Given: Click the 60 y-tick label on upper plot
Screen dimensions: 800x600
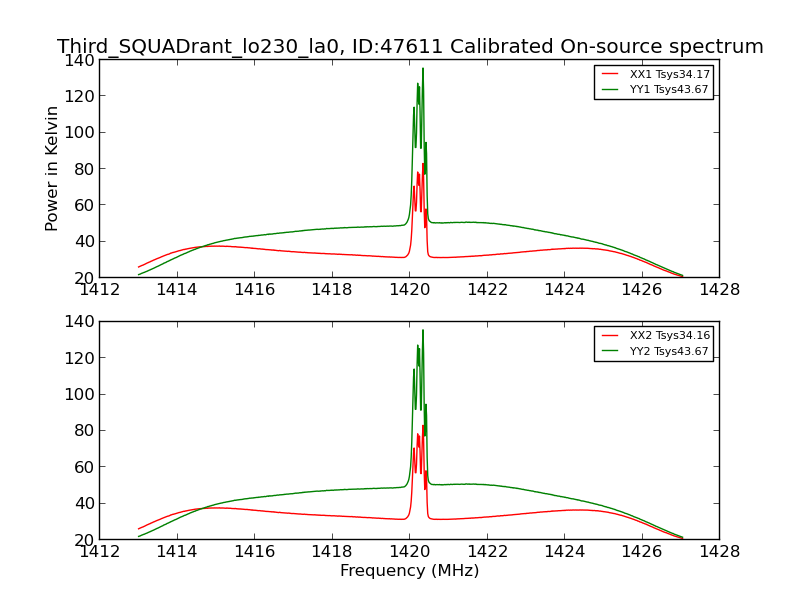Looking at the screenshot, I should [84, 205].
